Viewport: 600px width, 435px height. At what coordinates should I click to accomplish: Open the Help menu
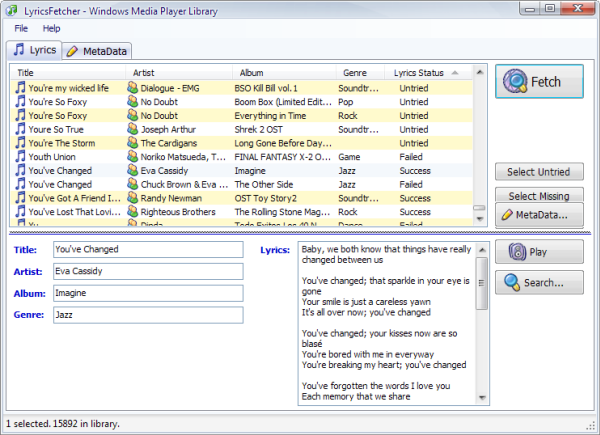click(51, 28)
